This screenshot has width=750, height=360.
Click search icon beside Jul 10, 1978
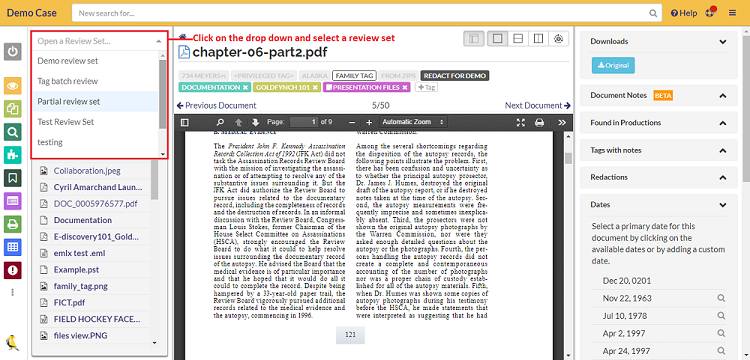point(721,316)
